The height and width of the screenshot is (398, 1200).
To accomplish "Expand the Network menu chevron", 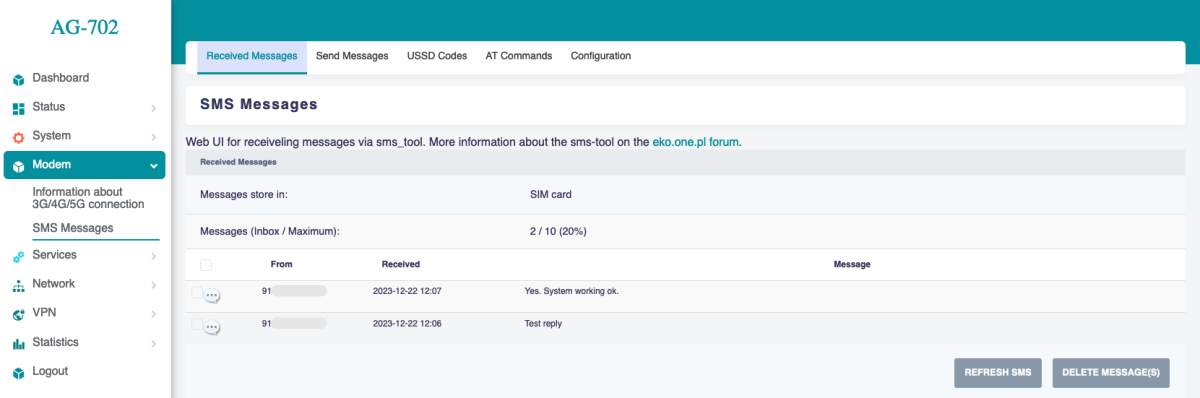I will [x=153, y=284].
